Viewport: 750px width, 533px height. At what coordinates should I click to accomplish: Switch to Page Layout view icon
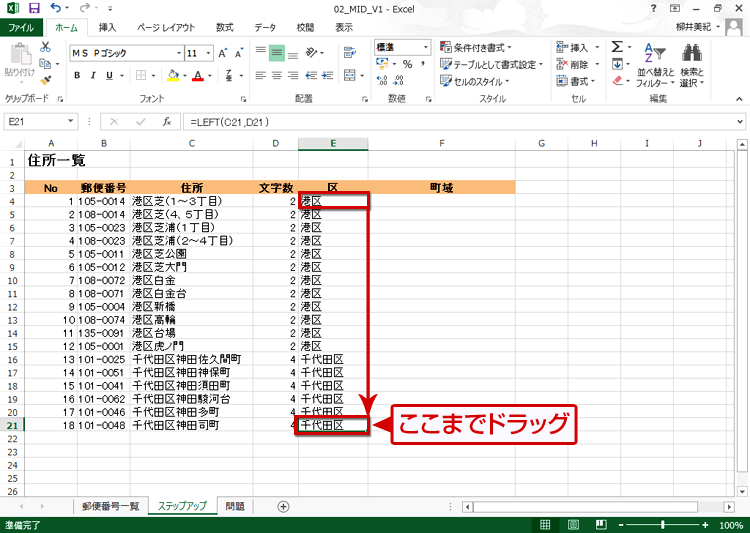coord(573,525)
